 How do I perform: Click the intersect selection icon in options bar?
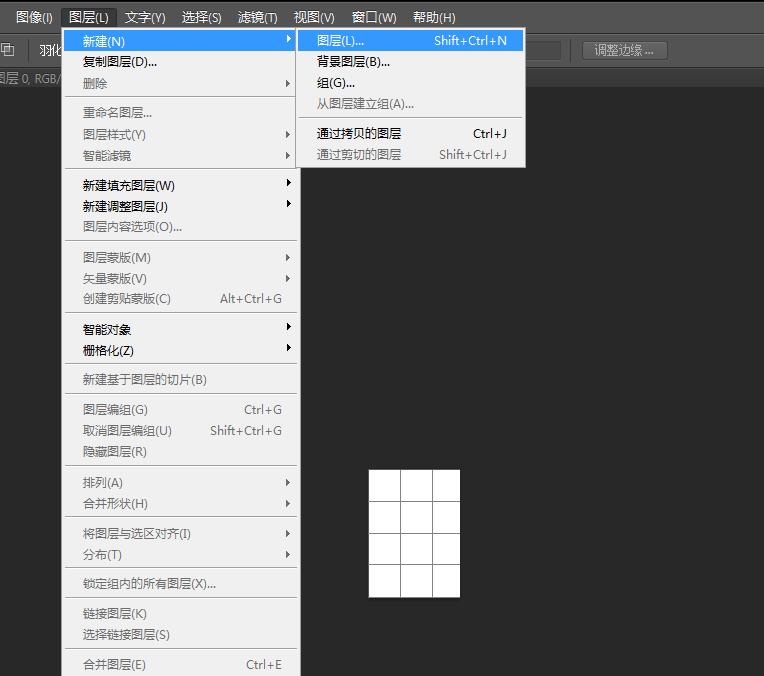7,49
